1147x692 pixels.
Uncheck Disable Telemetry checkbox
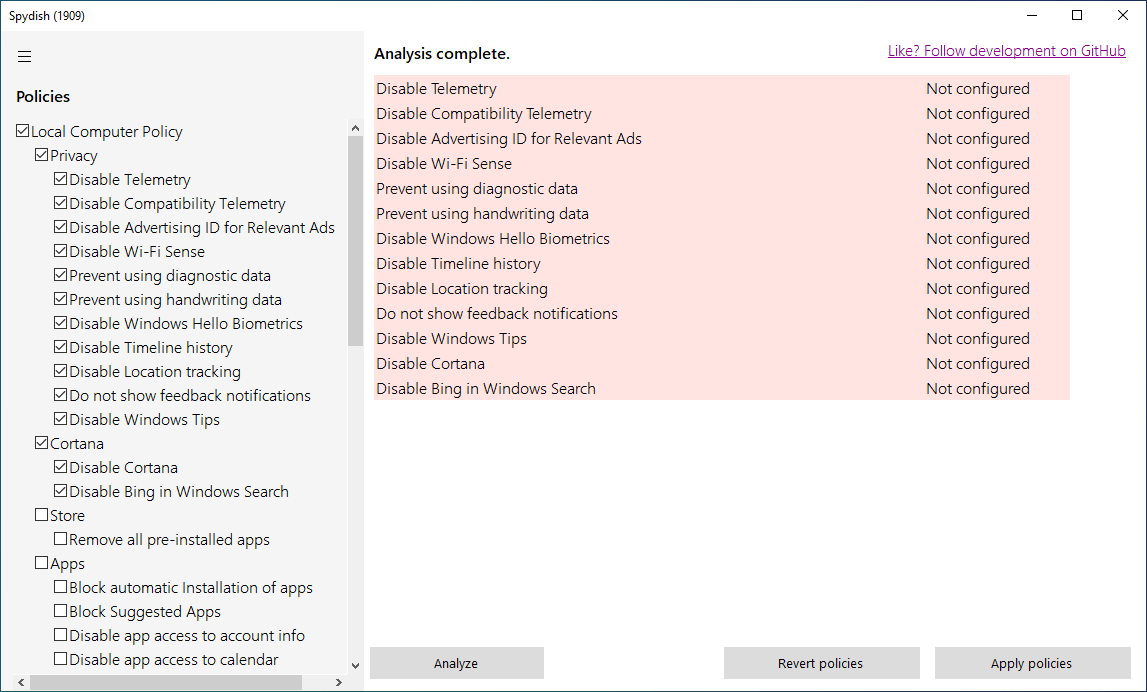[61, 180]
